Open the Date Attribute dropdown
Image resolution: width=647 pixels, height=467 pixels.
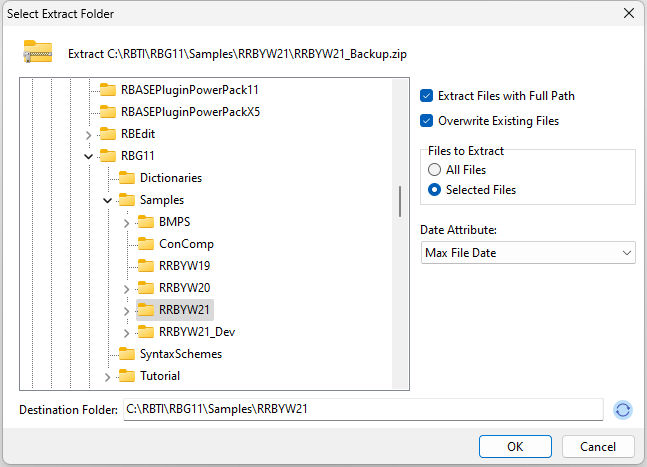point(528,252)
